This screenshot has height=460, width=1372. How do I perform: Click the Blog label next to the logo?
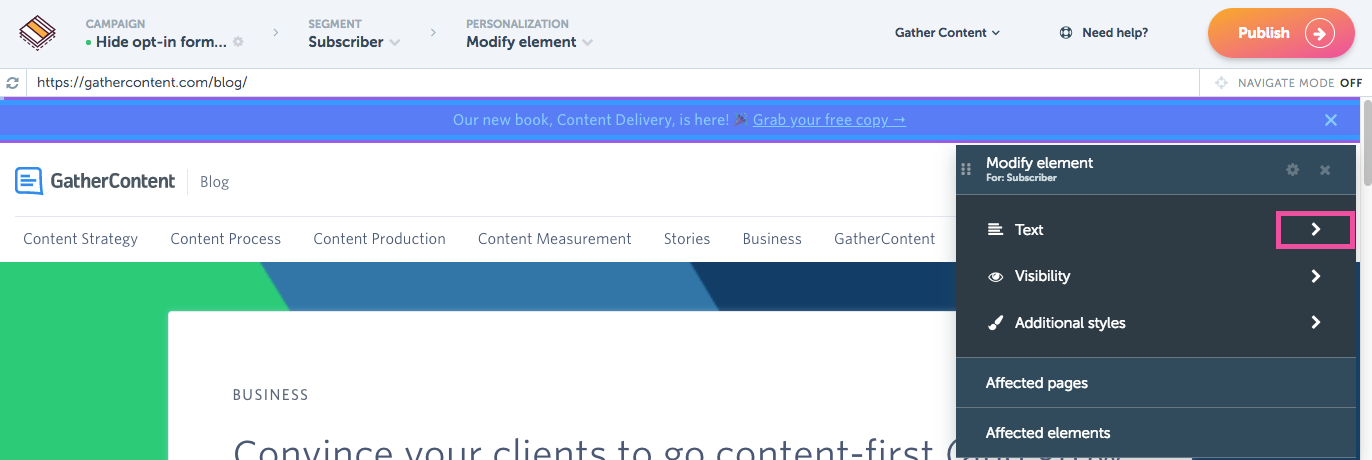(x=215, y=182)
